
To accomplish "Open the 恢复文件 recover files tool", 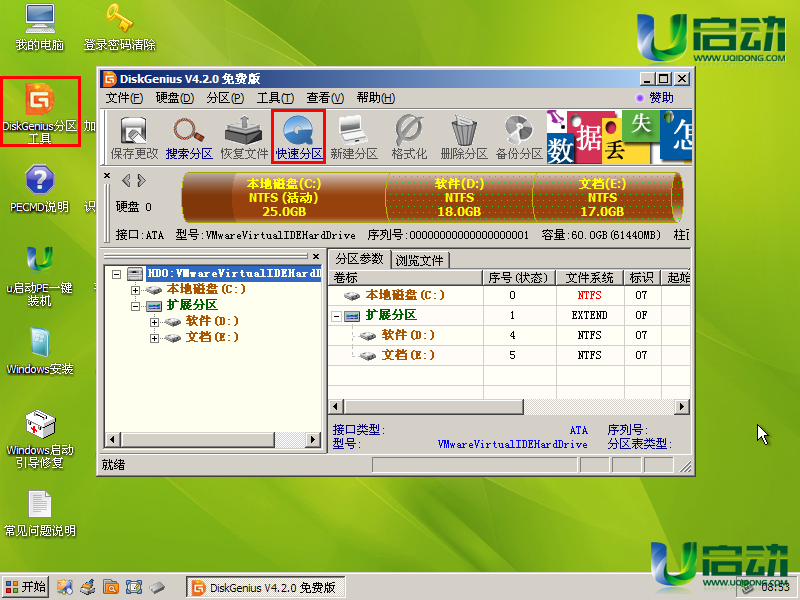I will 244,137.
